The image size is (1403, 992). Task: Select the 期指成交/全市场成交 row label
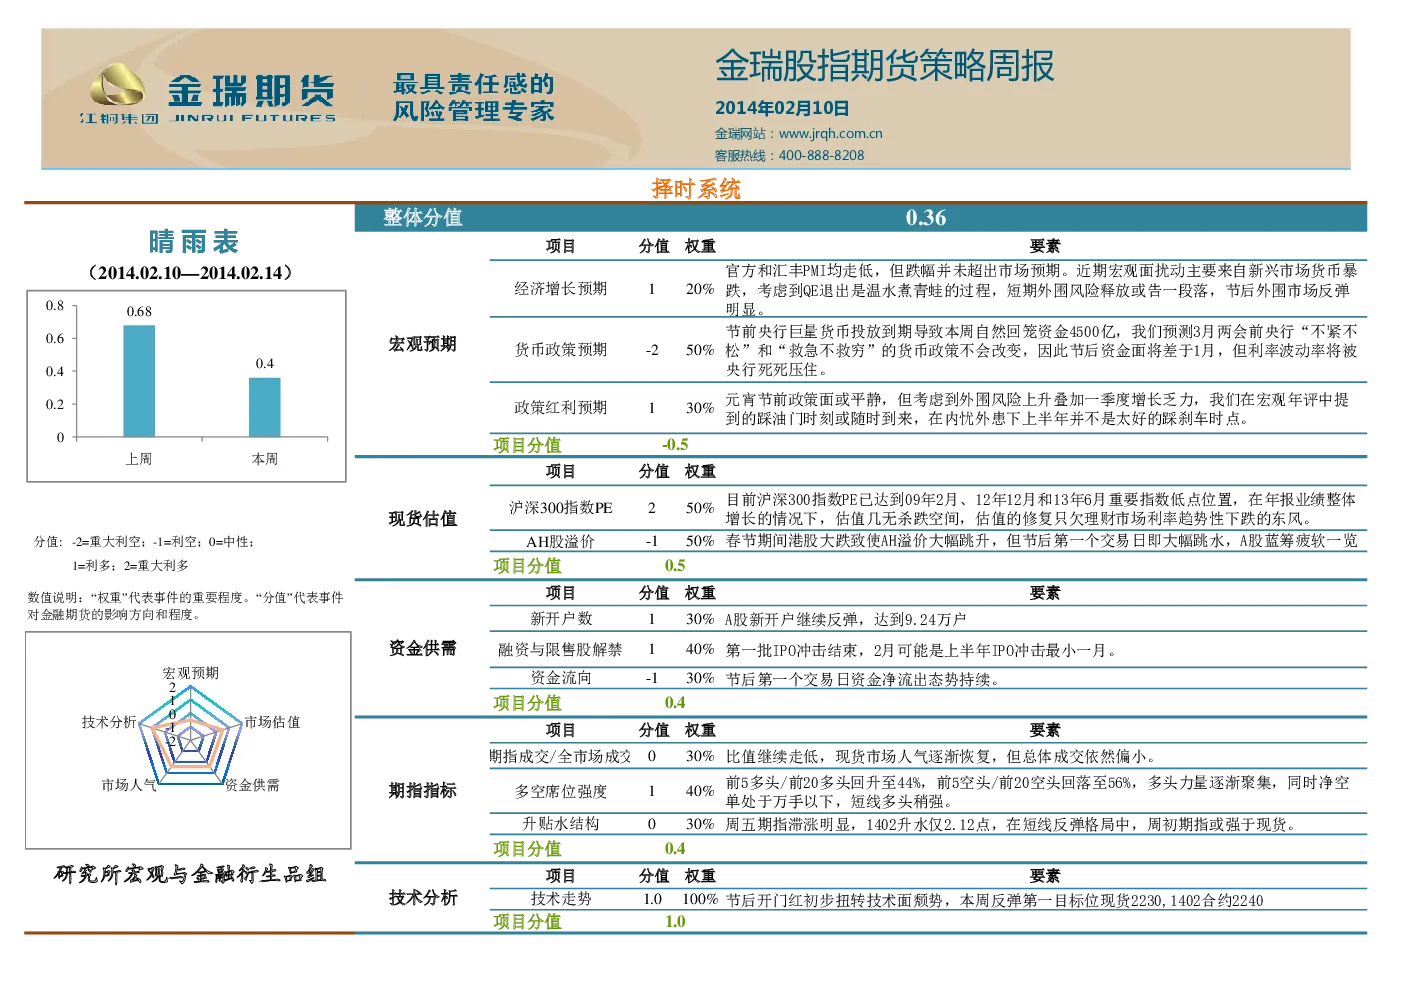pyautogui.click(x=560, y=757)
